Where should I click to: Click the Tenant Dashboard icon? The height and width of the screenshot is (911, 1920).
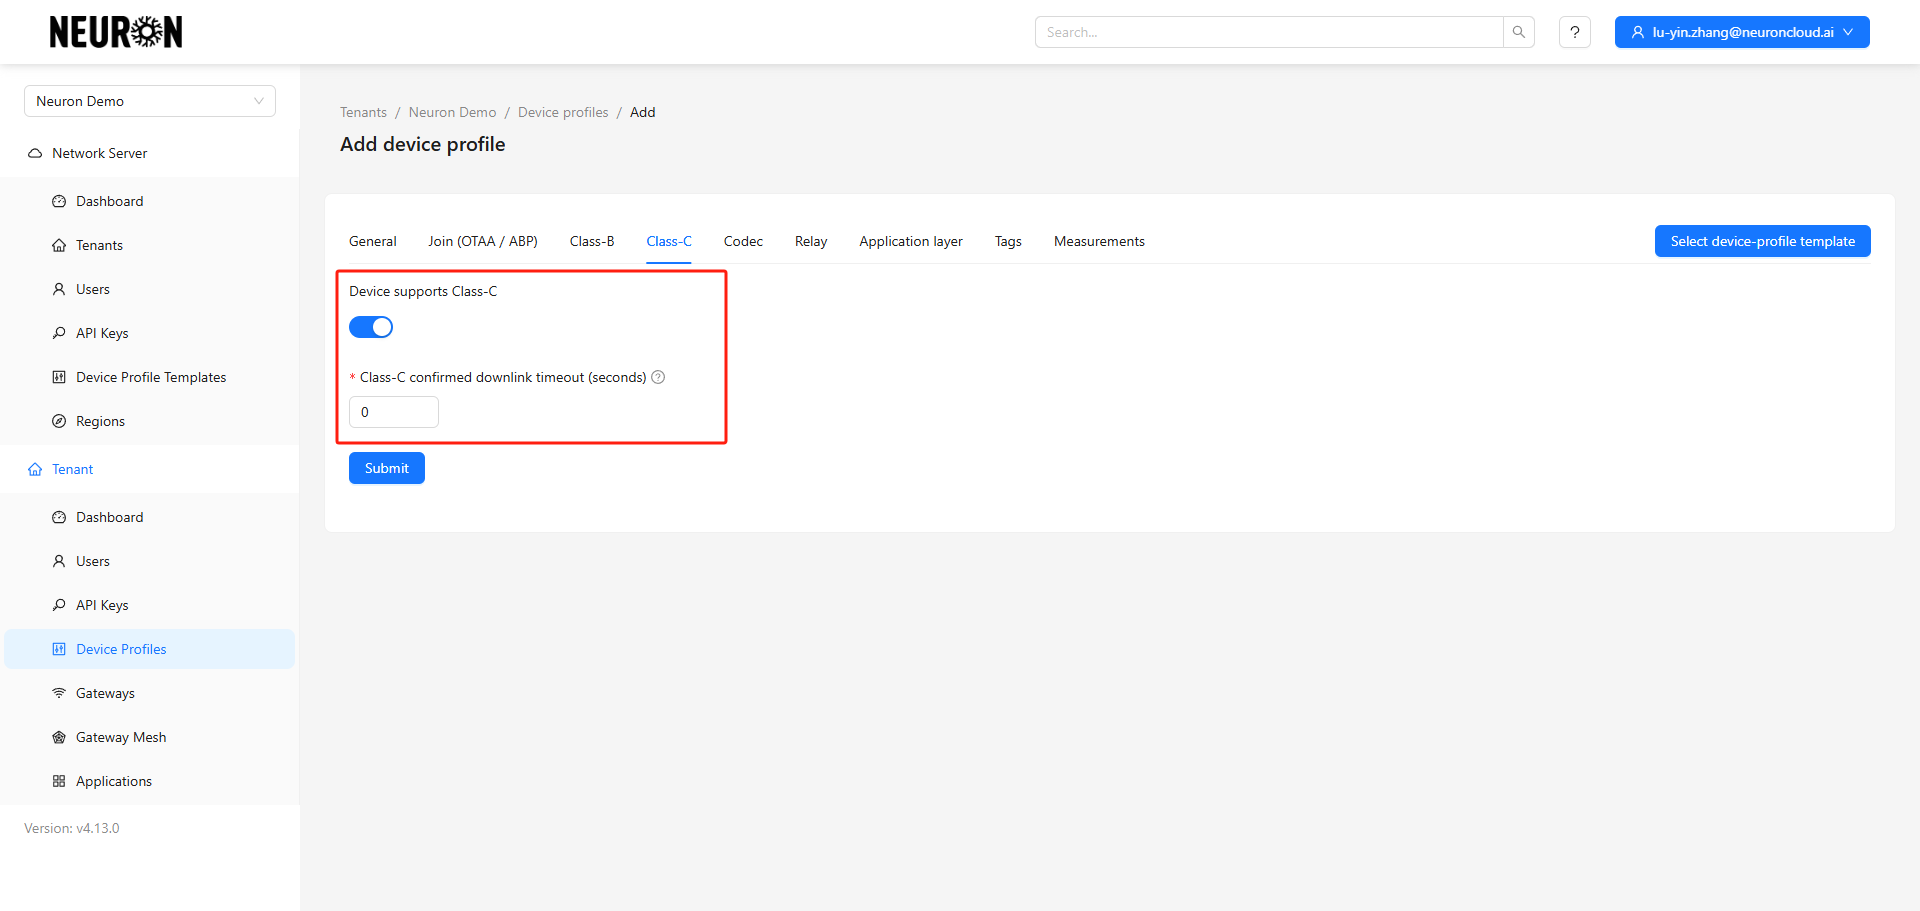[x=59, y=517]
